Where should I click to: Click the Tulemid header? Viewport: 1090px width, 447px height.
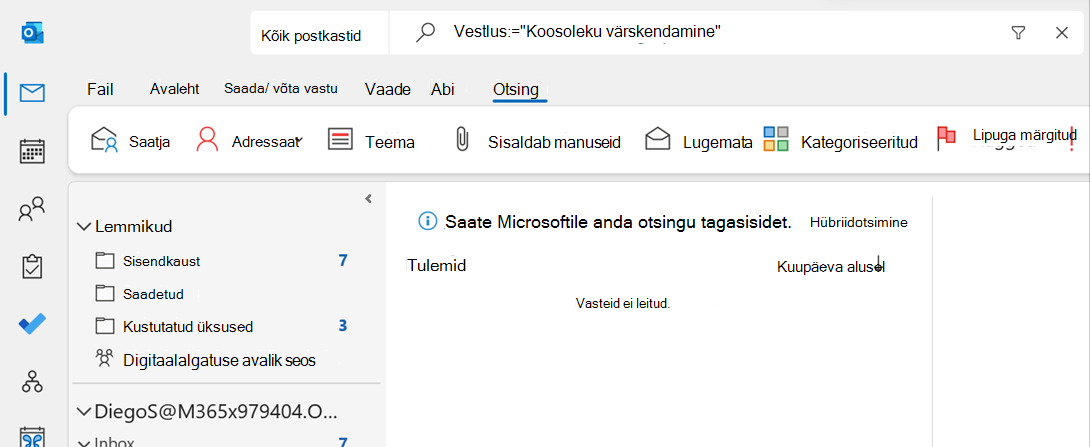click(436, 265)
